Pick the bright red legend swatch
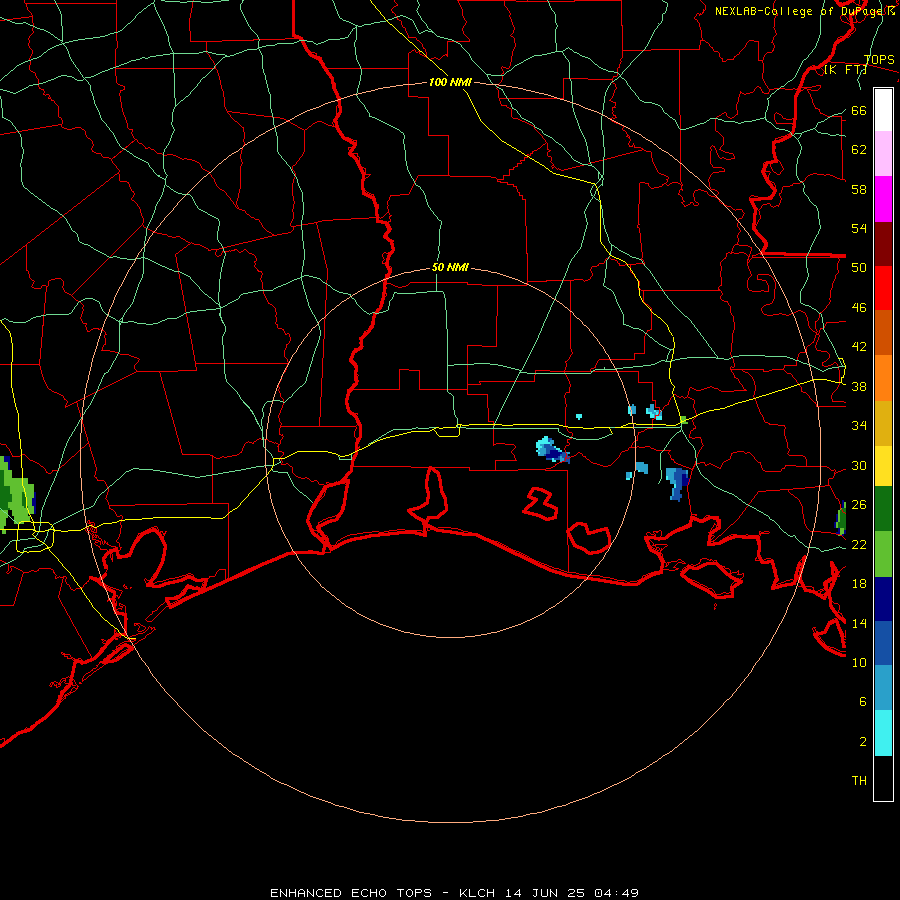The width and height of the screenshot is (900, 900). click(x=883, y=288)
